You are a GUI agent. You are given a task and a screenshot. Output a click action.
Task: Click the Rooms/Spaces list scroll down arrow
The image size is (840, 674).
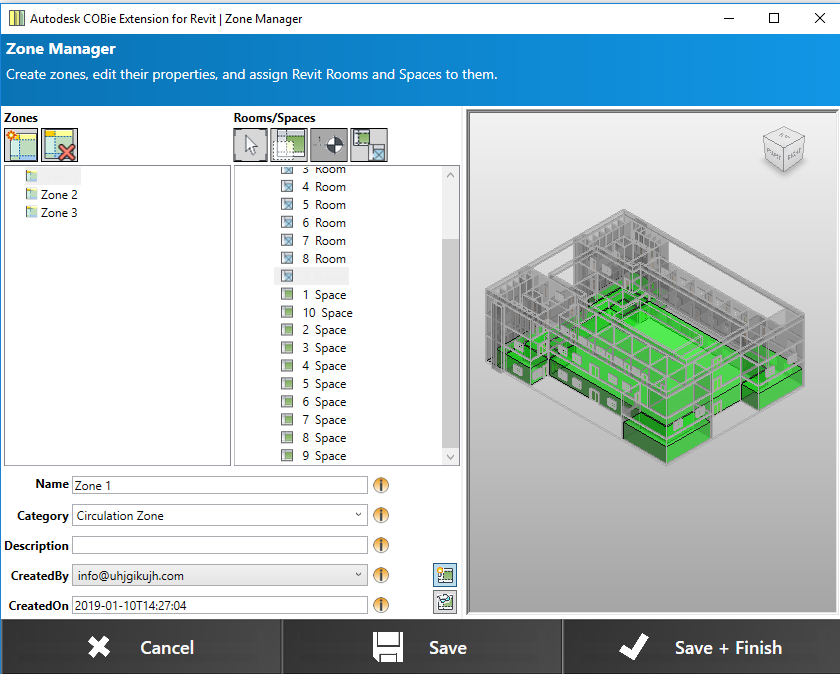(x=450, y=456)
